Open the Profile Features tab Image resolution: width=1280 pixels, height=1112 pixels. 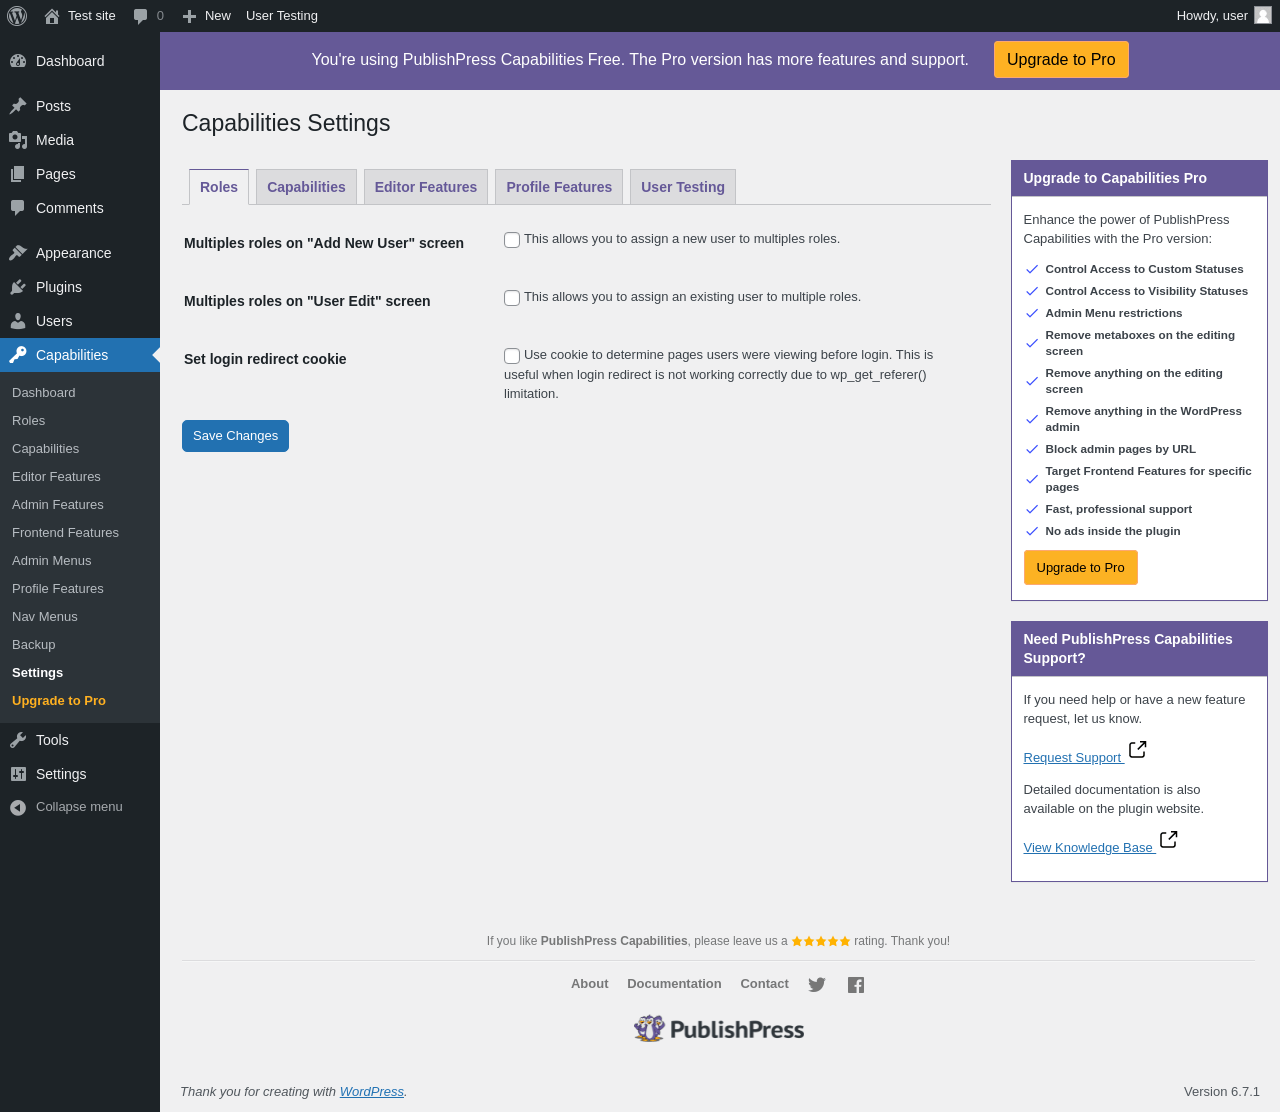[559, 187]
